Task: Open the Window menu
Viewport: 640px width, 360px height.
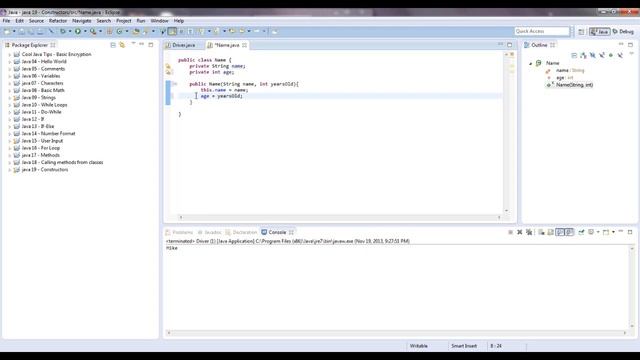Action: pos(159,21)
